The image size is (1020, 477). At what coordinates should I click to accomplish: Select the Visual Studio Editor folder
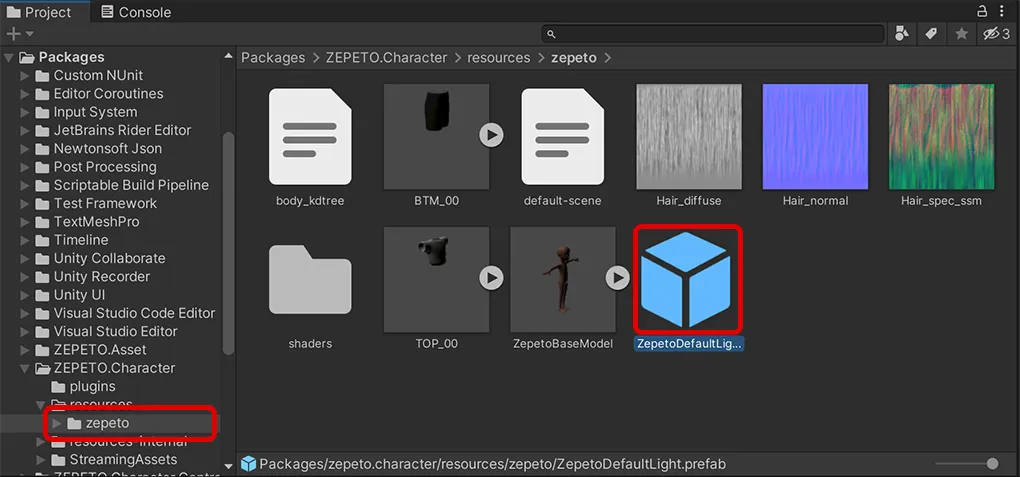point(106,331)
